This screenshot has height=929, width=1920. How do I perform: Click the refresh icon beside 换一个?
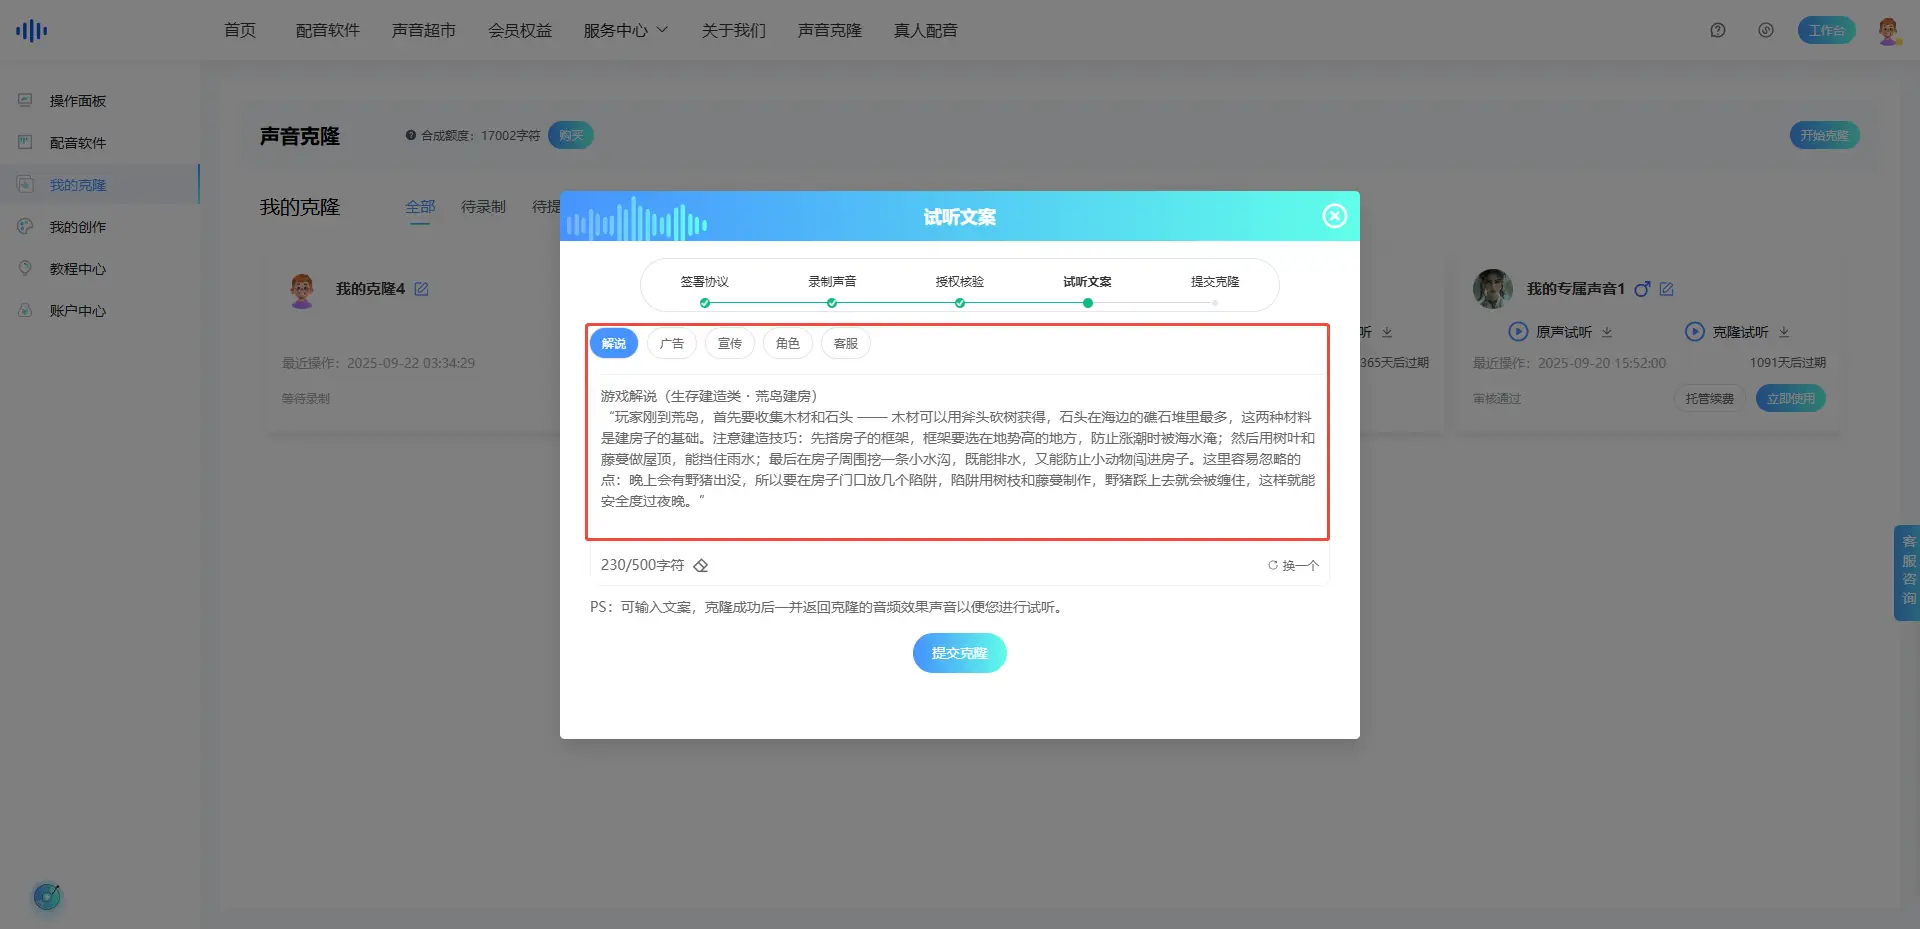click(x=1273, y=565)
